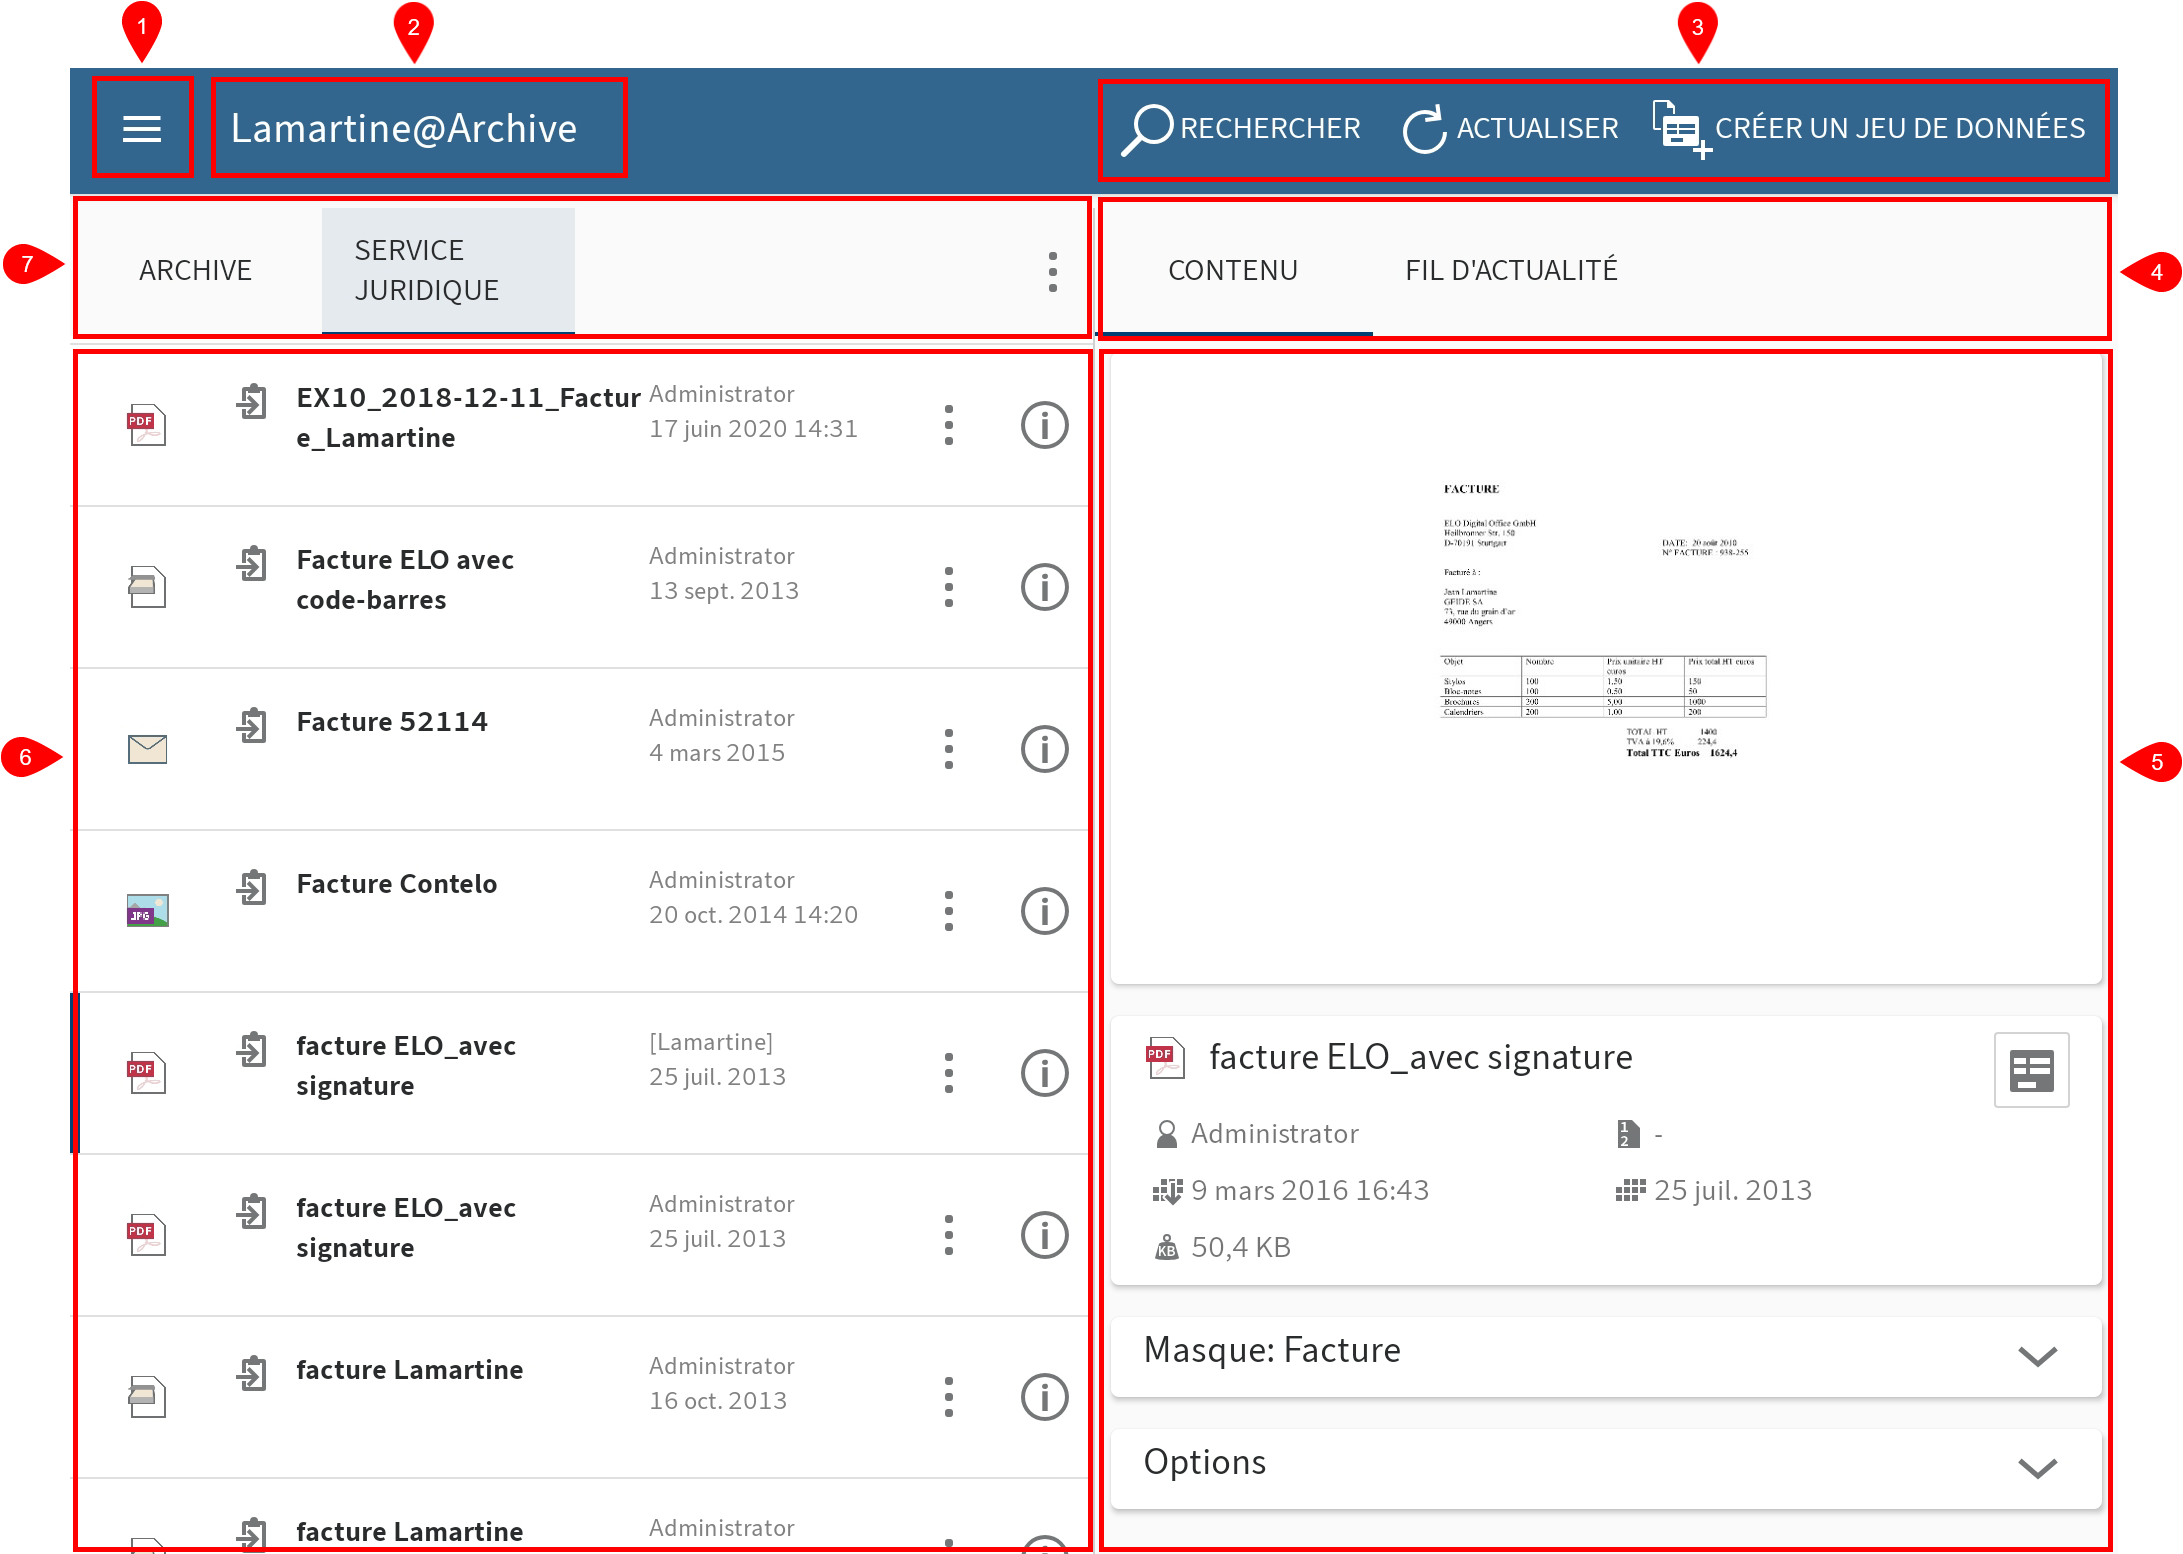The width and height of the screenshot is (2183, 1554).
Task: Open the hamburger navigation menu
Action: [142, 128]
